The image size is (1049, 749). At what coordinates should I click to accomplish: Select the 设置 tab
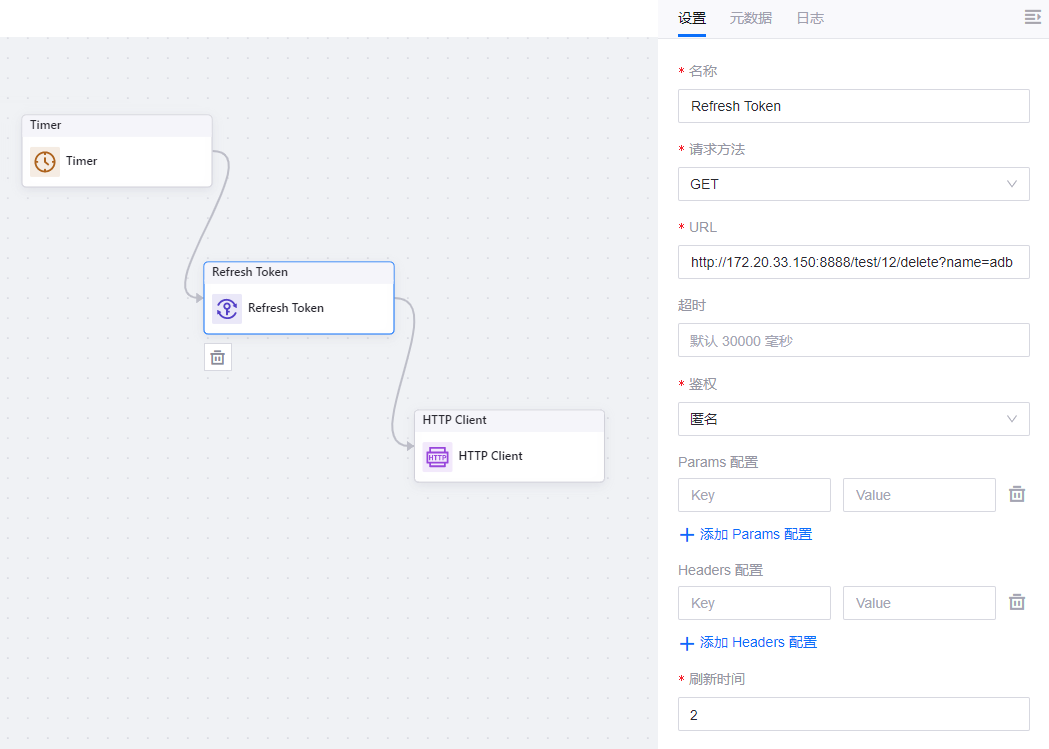[x=692, y=18]
